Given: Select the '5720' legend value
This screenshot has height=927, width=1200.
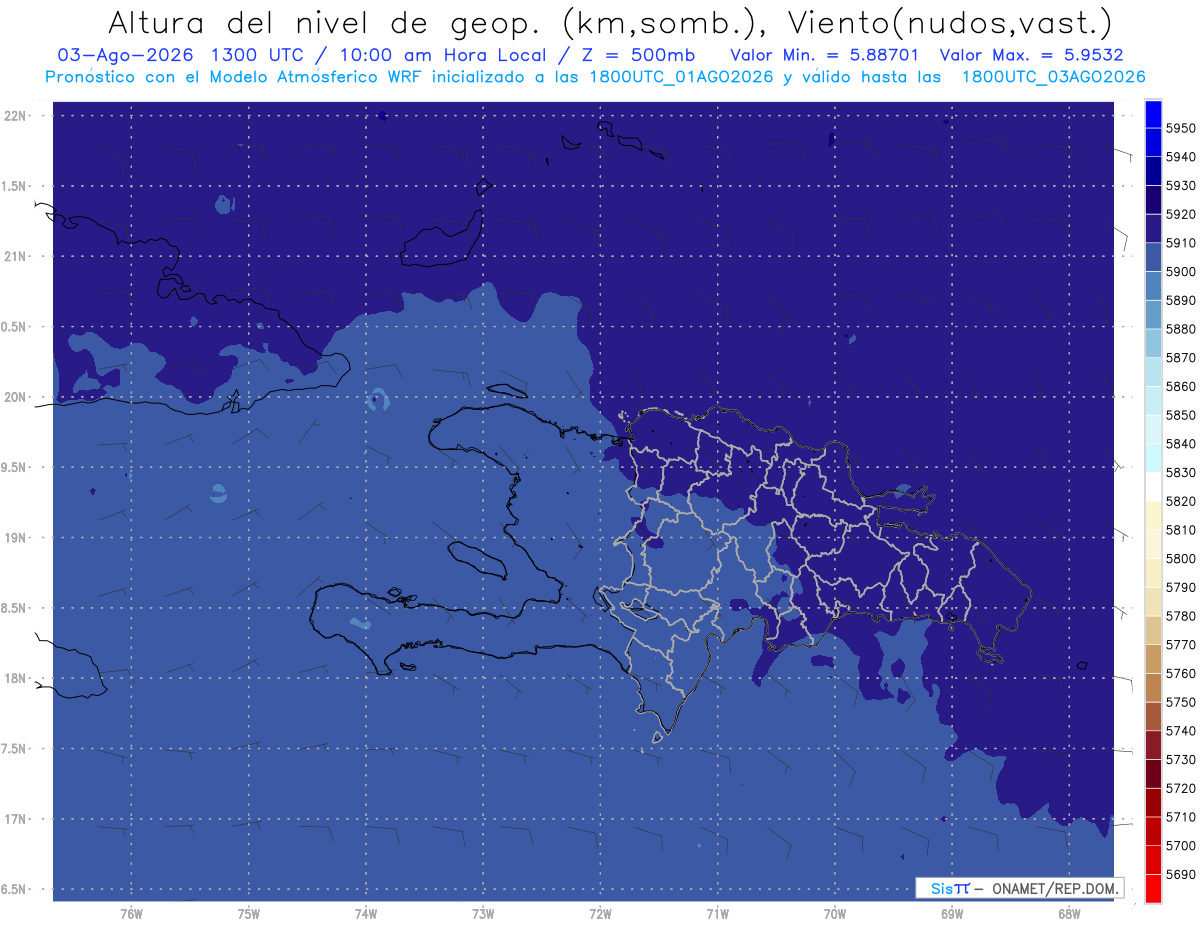Looking at the screenshot, I should [x=1180, y=788].
